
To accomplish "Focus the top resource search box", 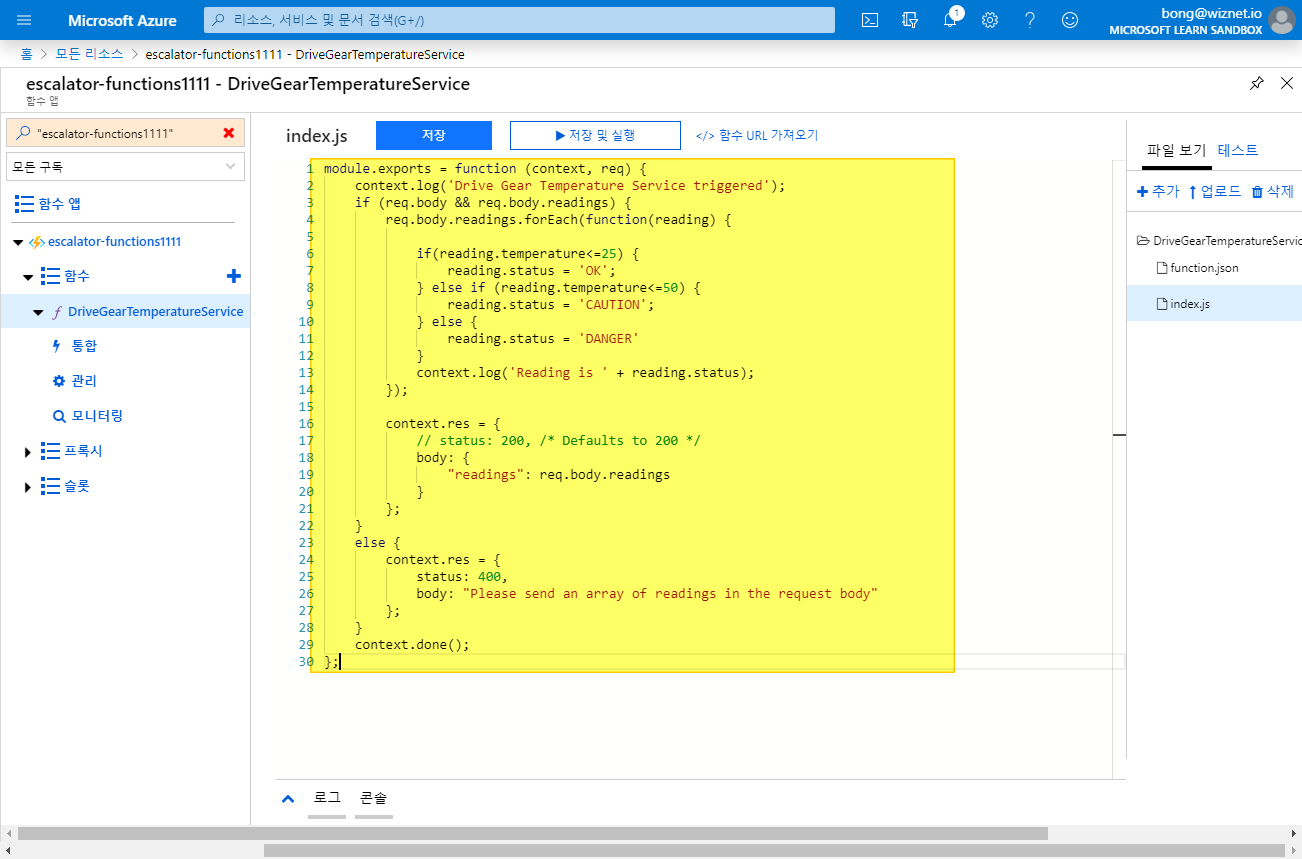I will [x=519, y=20].
